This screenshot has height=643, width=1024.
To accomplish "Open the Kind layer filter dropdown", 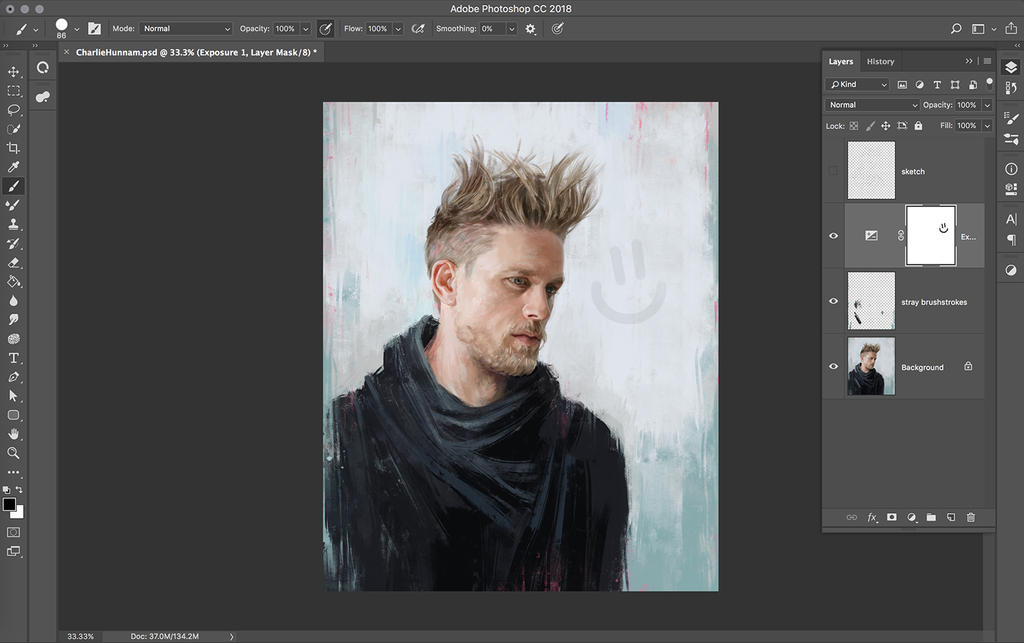I will 858,85.
